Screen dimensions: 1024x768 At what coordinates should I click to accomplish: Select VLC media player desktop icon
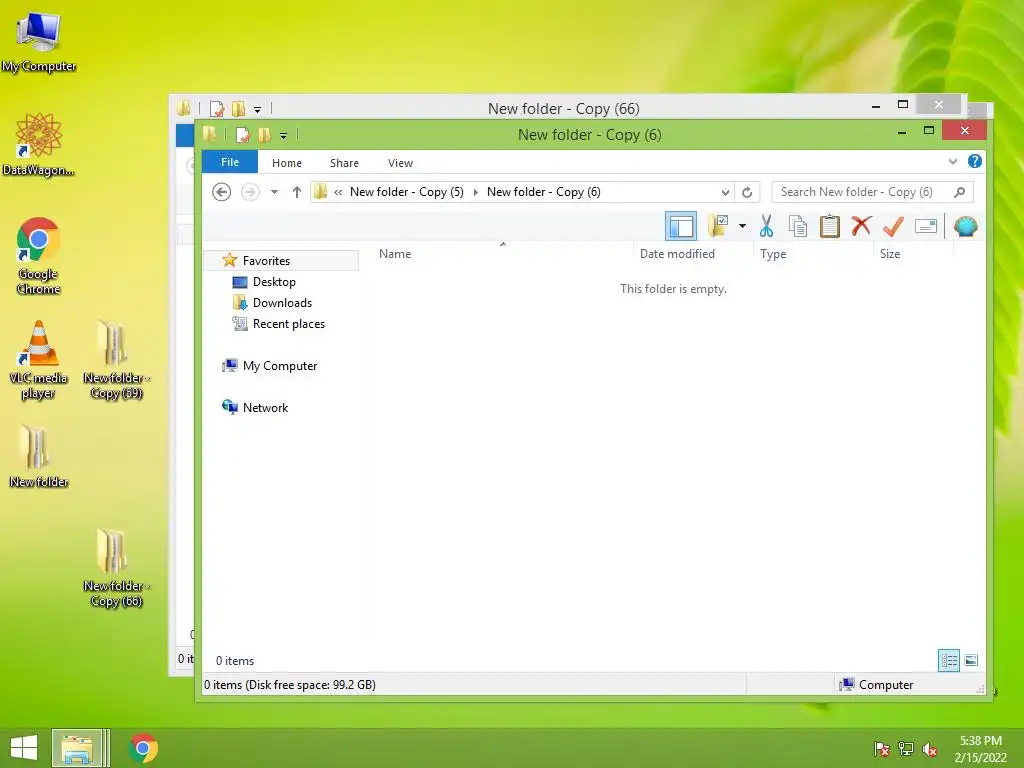39,359
